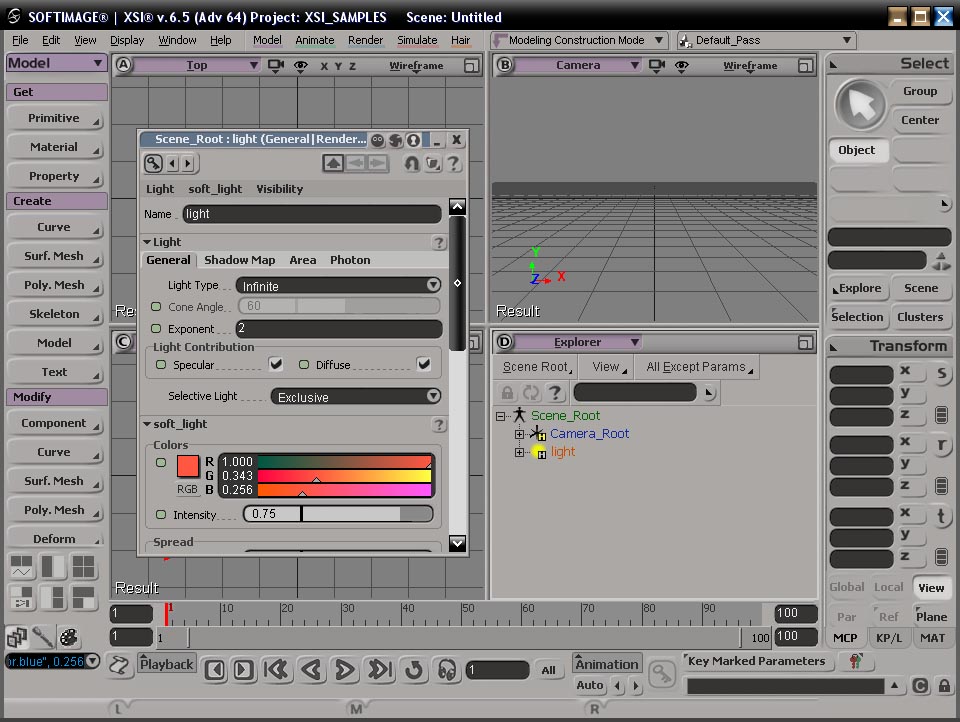
Task: Go to next property page arrow
Action: click(188, 164)
